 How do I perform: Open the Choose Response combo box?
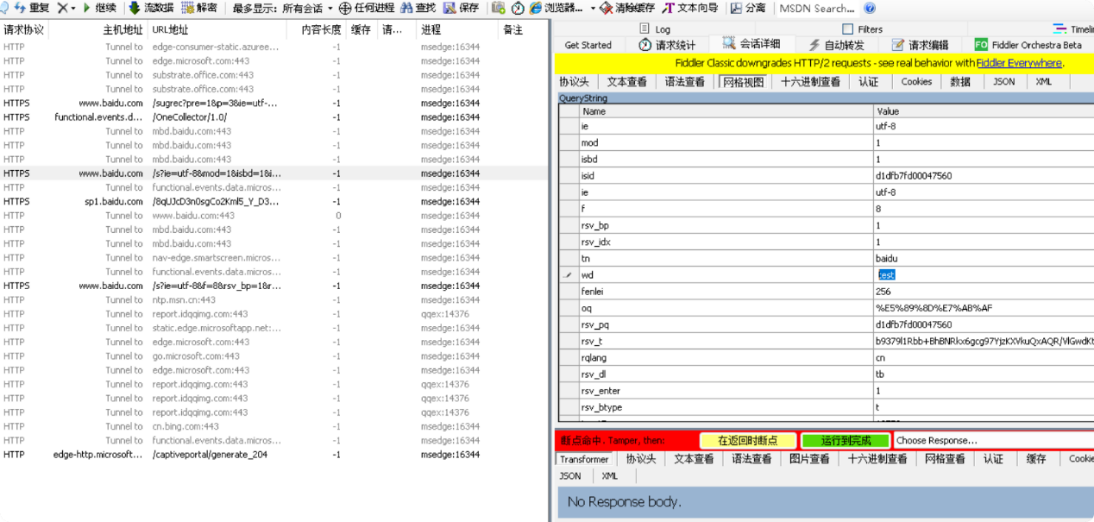994,441
